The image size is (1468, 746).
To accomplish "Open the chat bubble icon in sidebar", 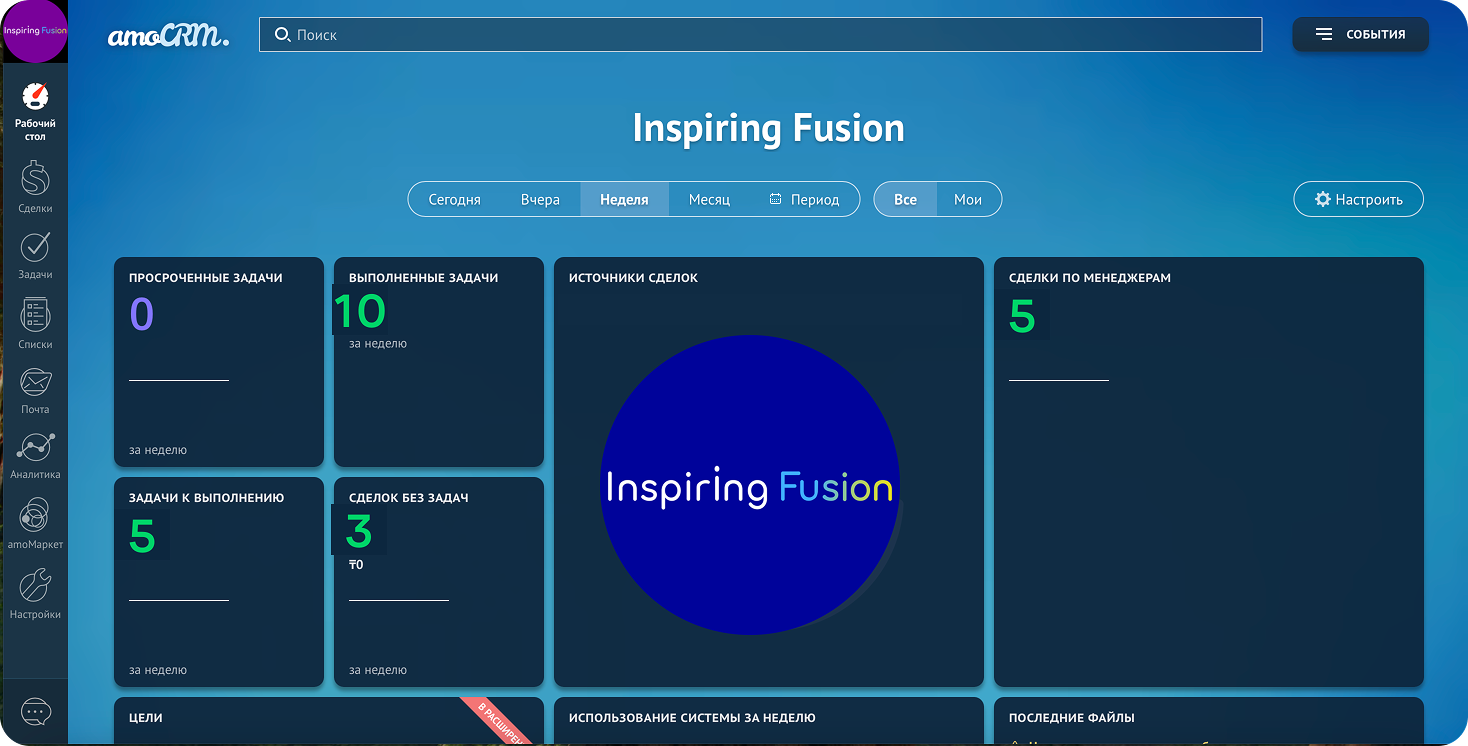I will 35,712.
